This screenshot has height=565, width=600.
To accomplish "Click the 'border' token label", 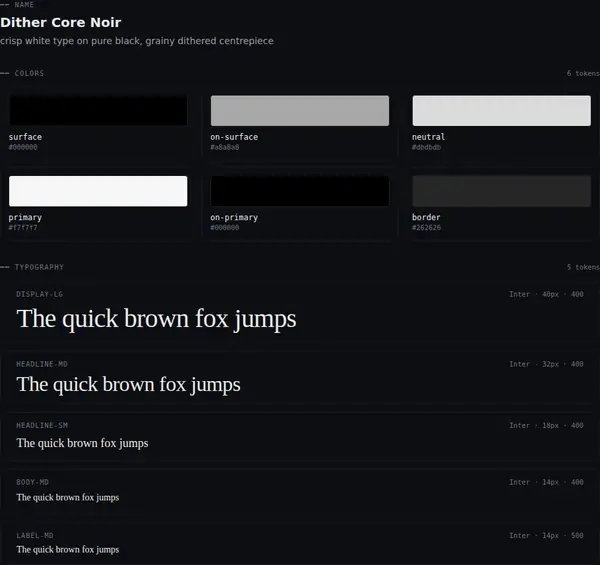I will click(426, 217).
